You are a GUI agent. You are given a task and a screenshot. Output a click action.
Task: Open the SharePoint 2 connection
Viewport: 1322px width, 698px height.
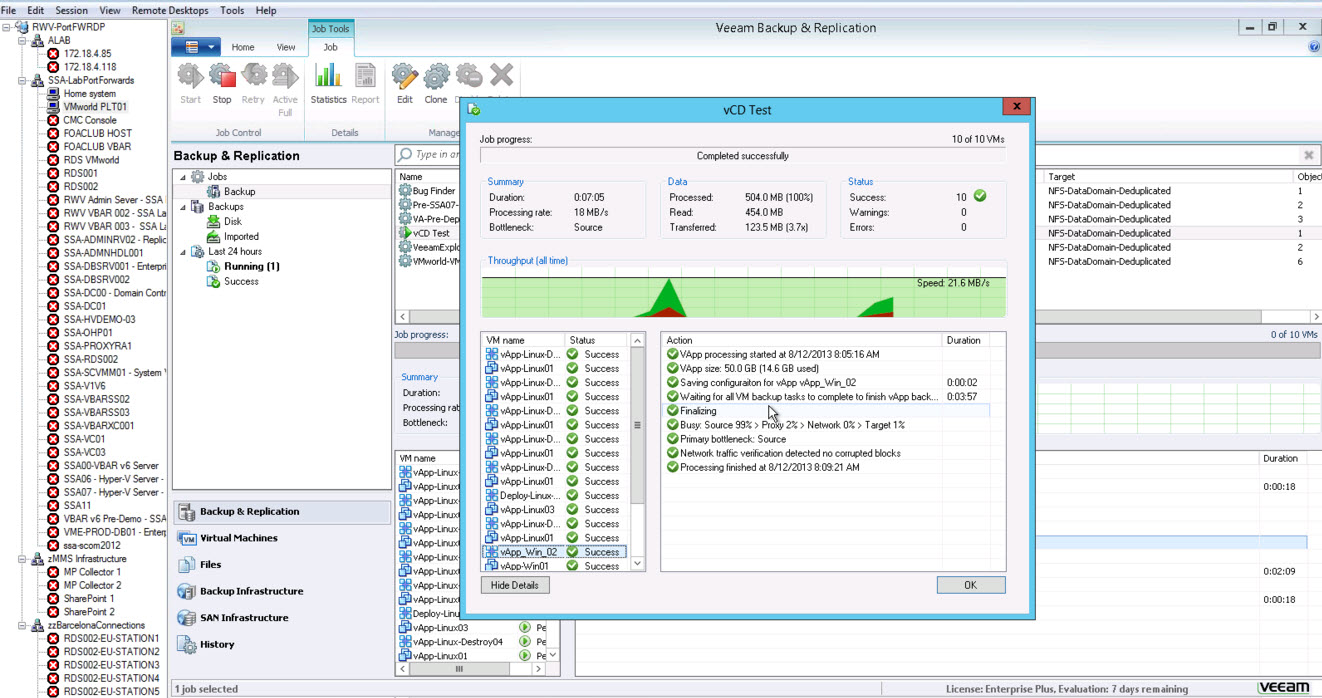click(x=89, y=612)
